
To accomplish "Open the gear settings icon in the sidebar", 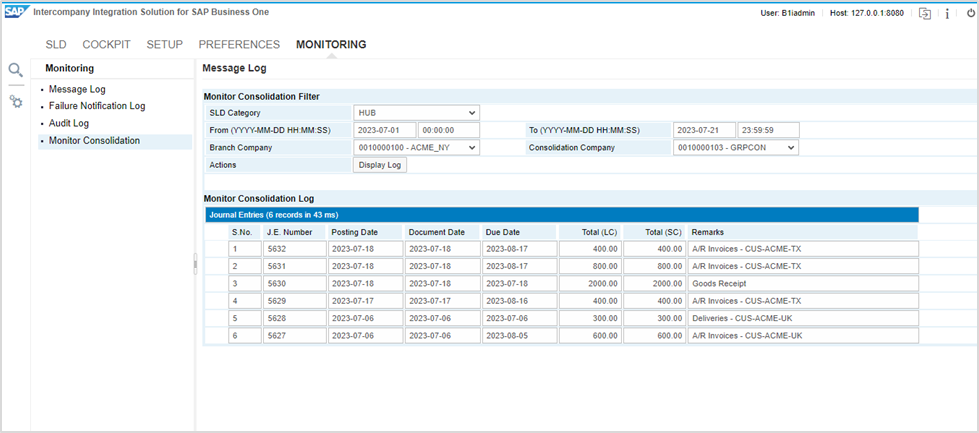I will [x=15, y=102].
